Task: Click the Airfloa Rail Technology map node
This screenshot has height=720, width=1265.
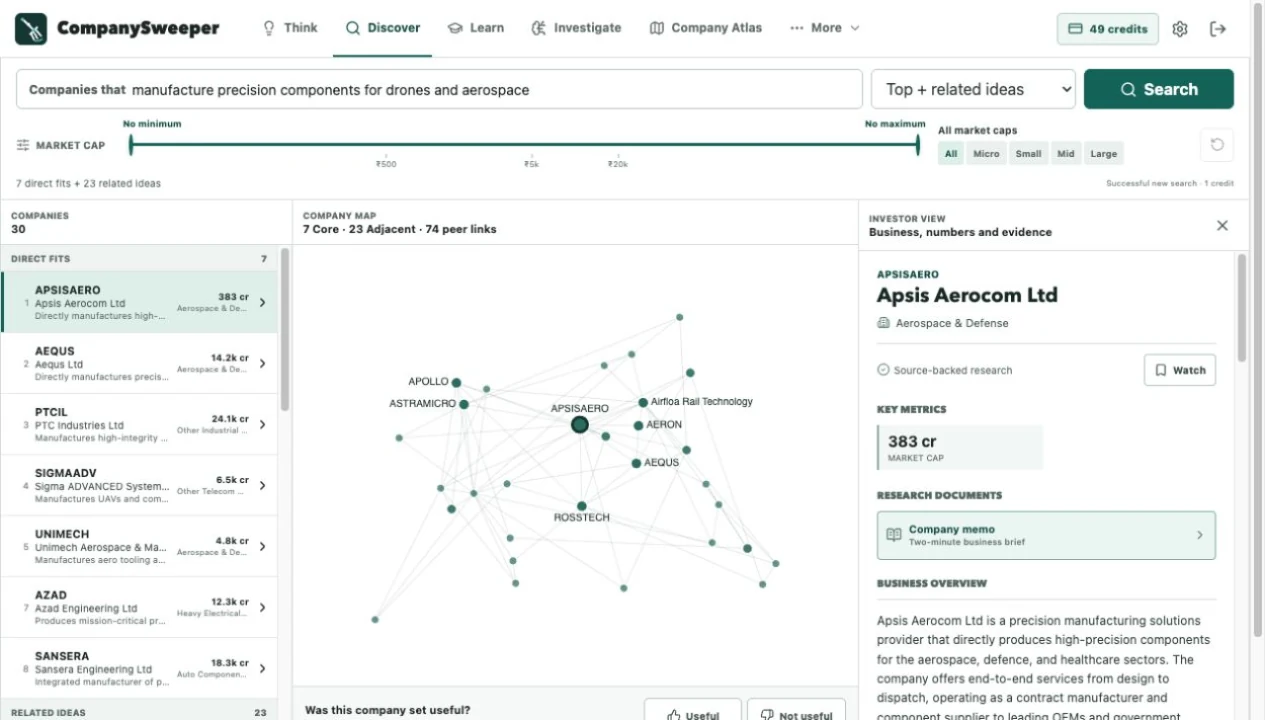Action: click(x=643, y=403)
